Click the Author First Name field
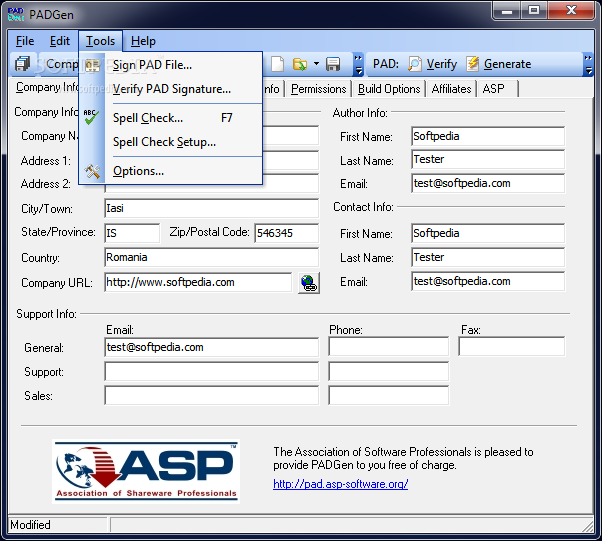The image size is (602, 541). tap(488, 136)
